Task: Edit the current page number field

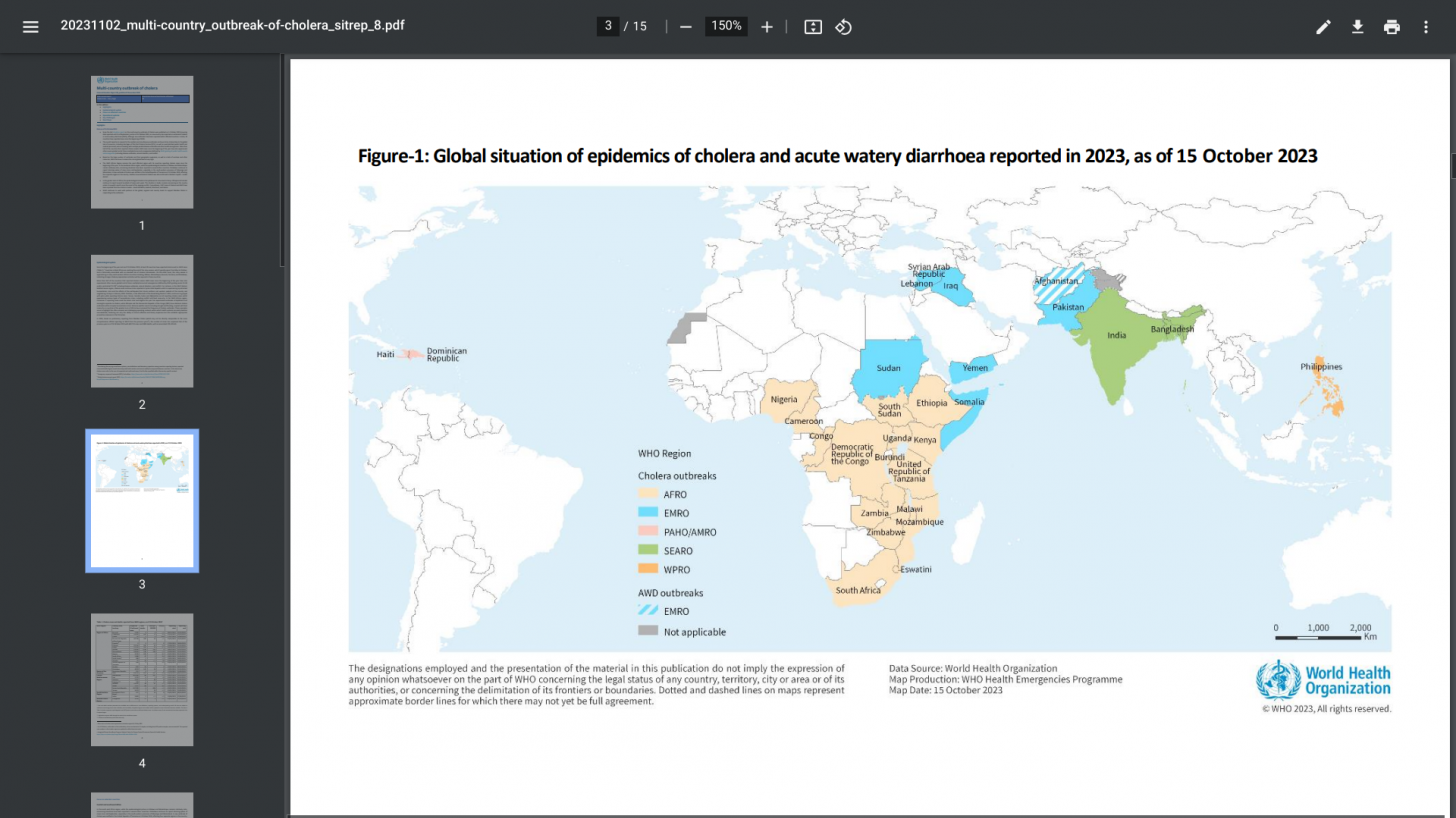Action: (607, 27)
